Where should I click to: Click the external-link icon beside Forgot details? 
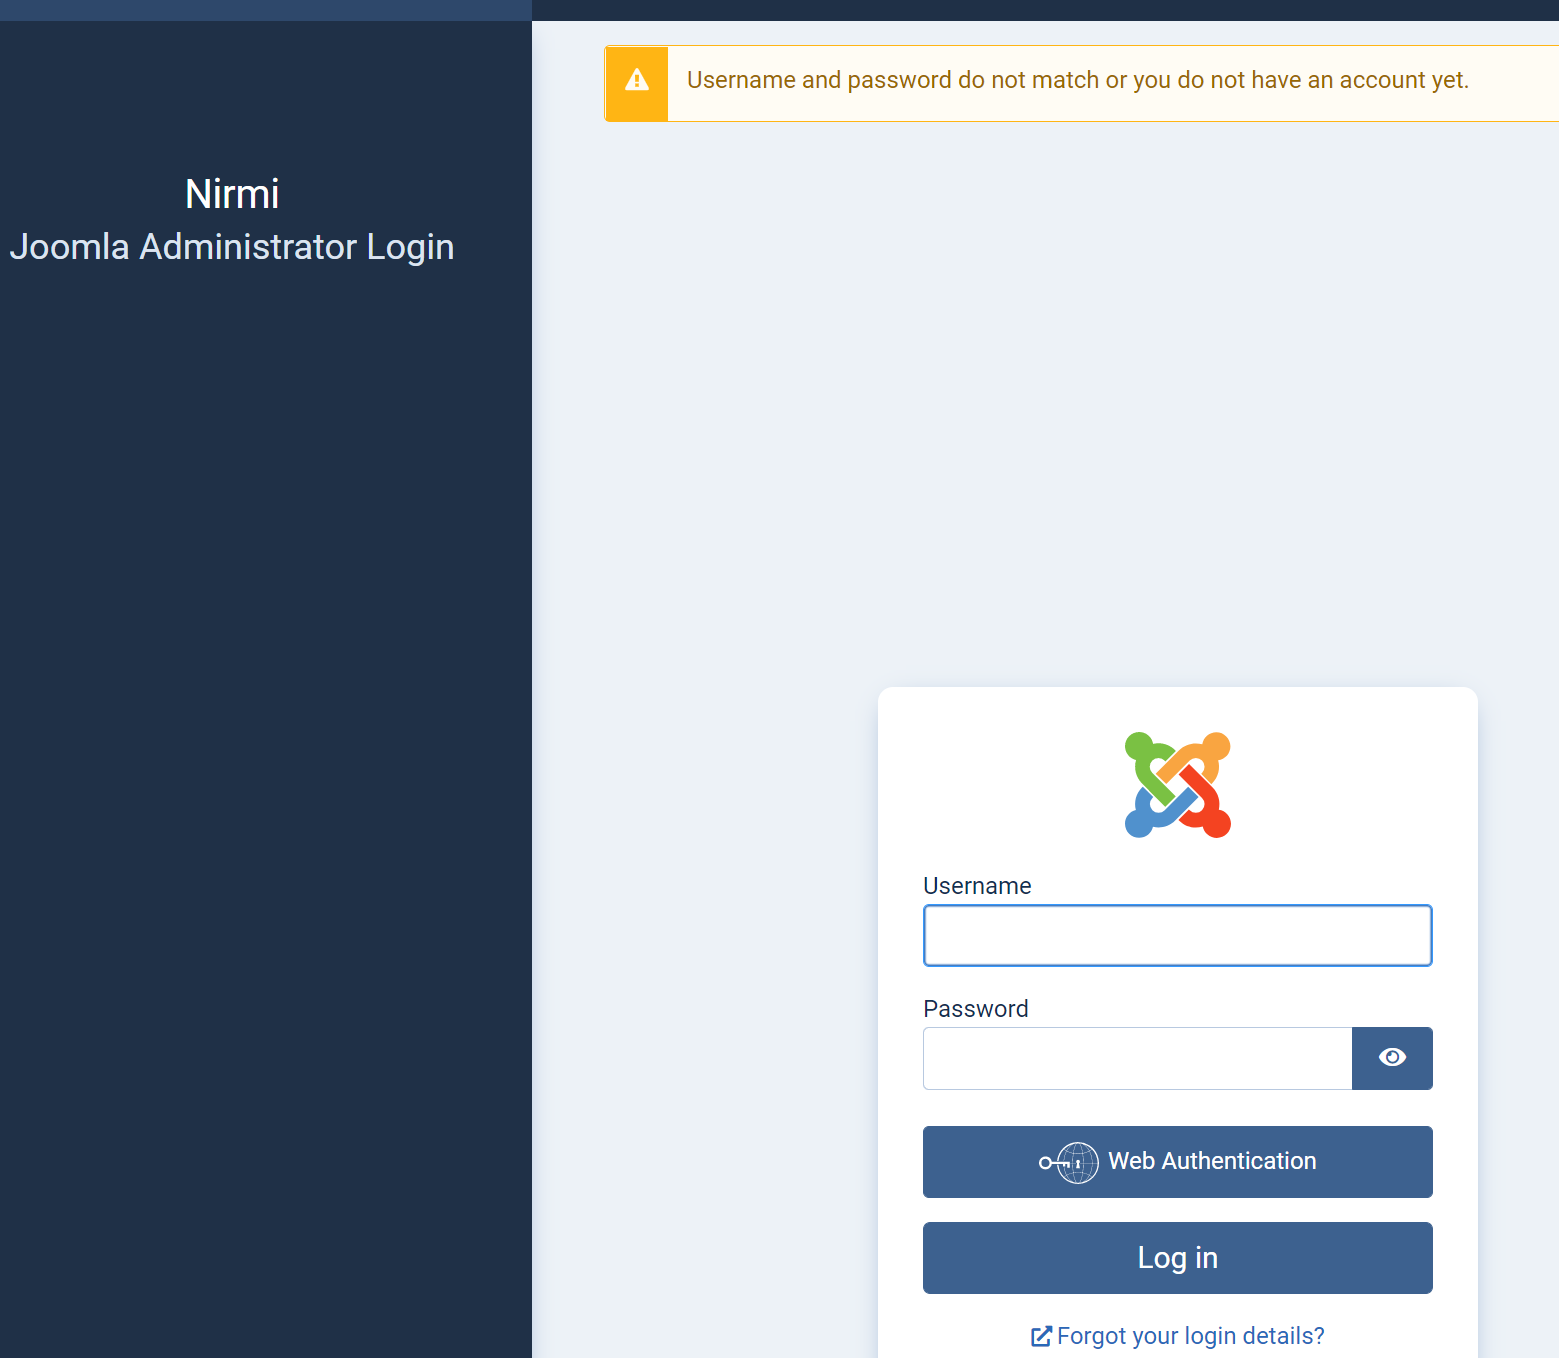1041,1336
